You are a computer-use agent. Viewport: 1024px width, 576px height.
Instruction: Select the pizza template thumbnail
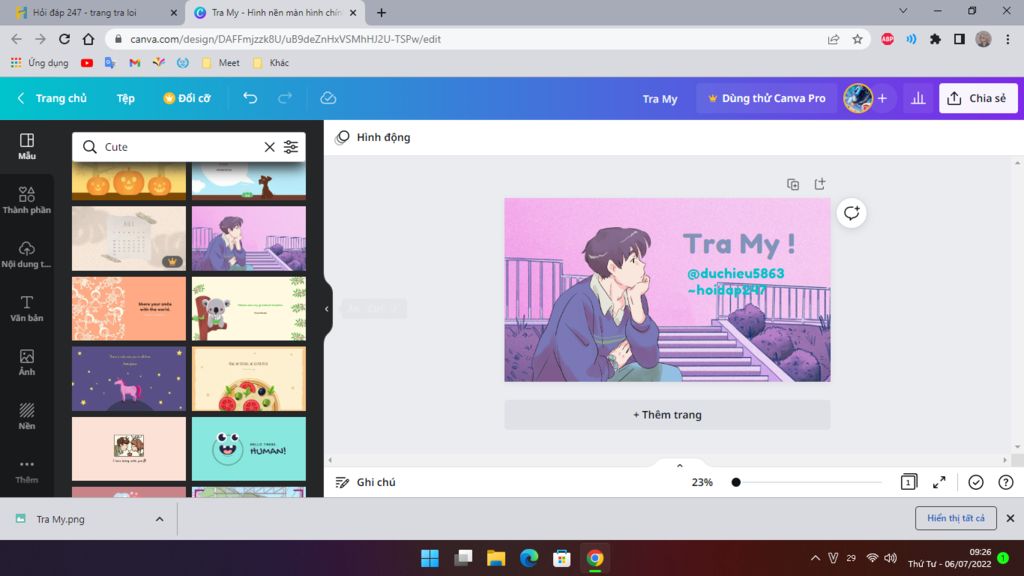pos(249,379)
